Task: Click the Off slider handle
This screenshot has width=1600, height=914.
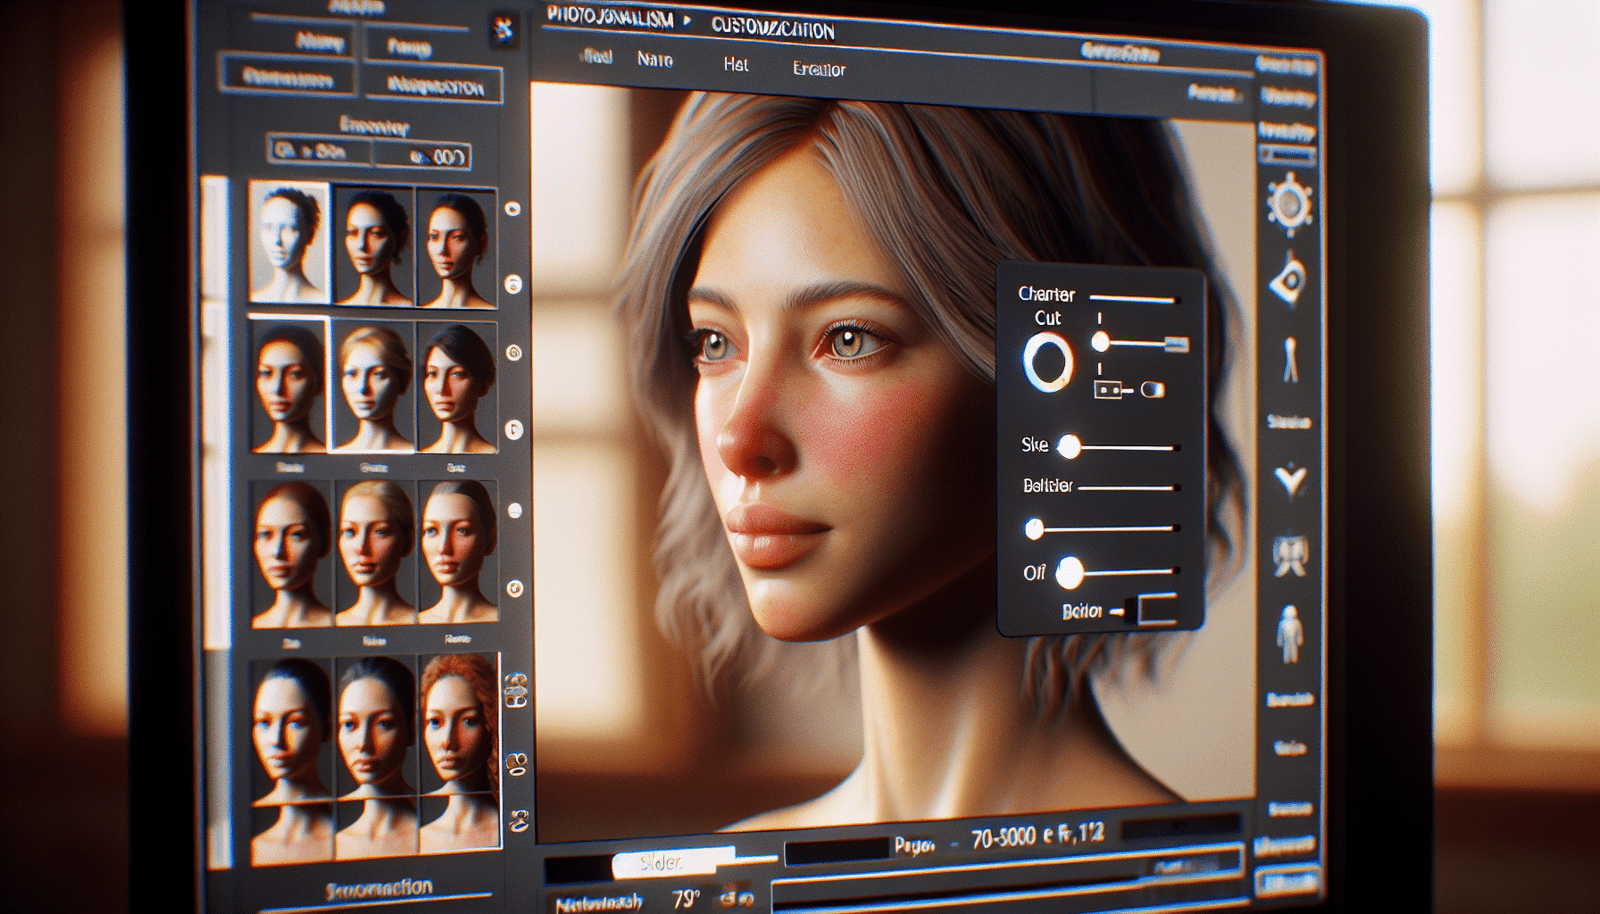Action: click(1070, 573)
